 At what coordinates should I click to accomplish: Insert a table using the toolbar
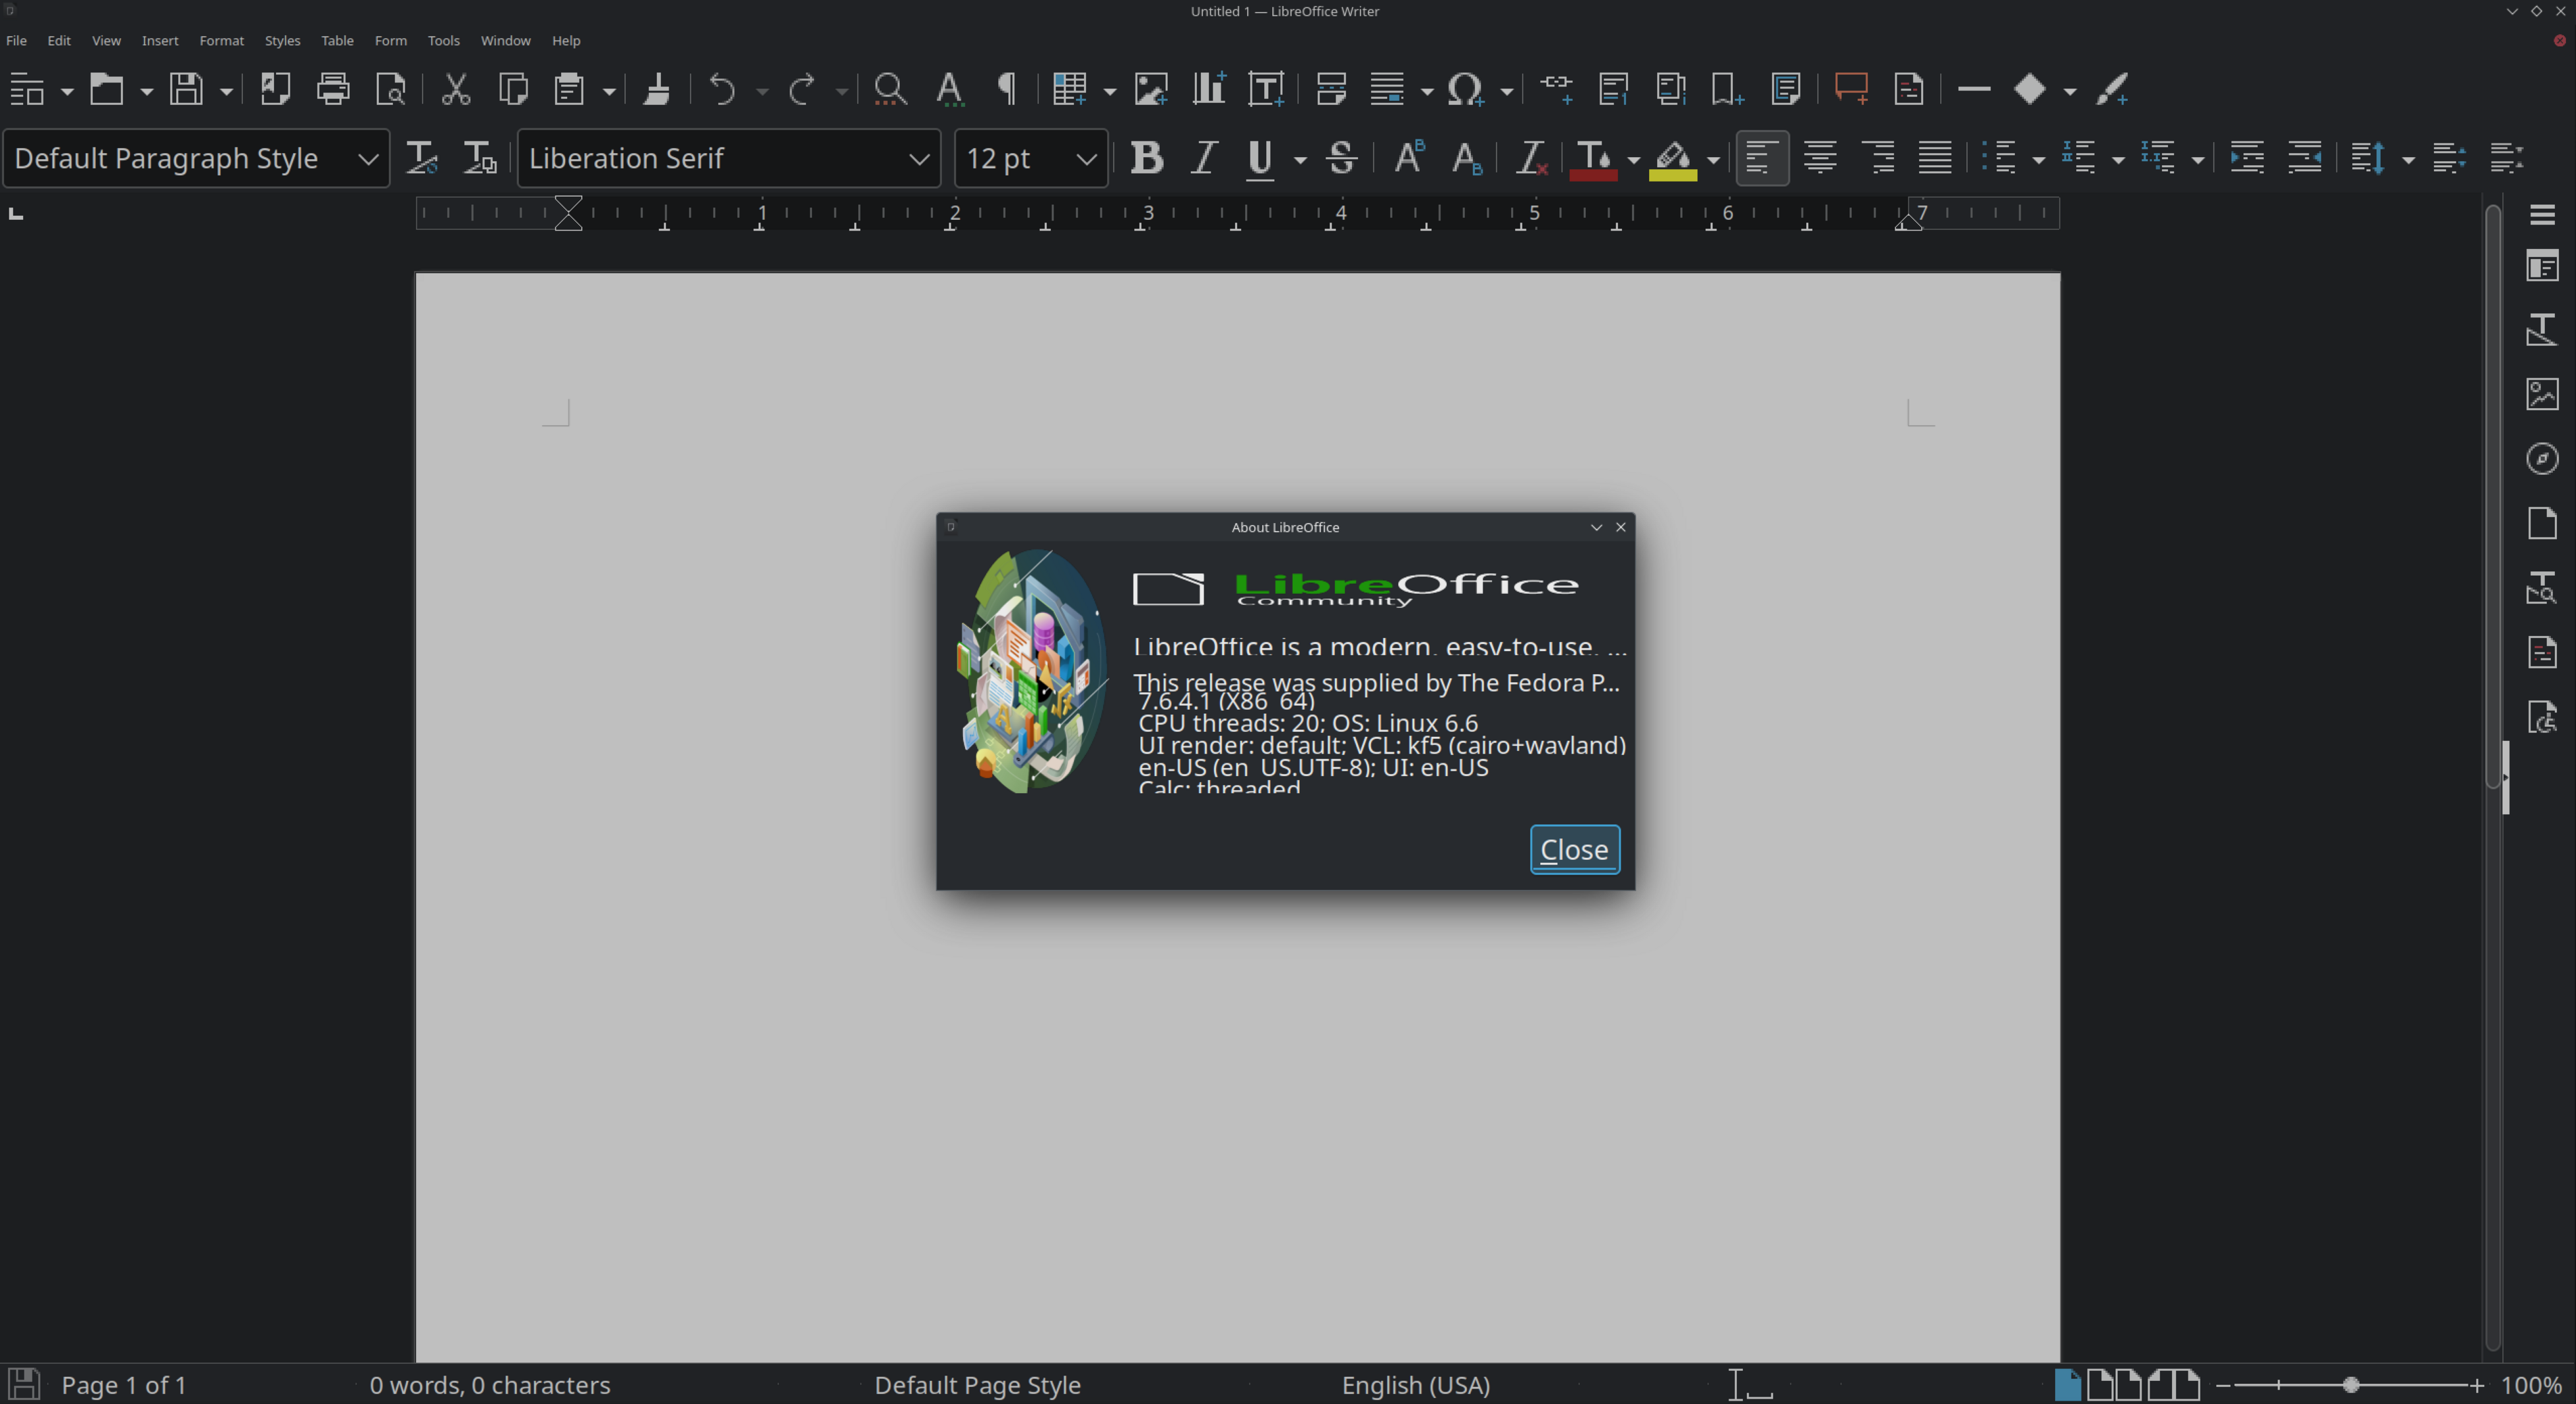1070,90
